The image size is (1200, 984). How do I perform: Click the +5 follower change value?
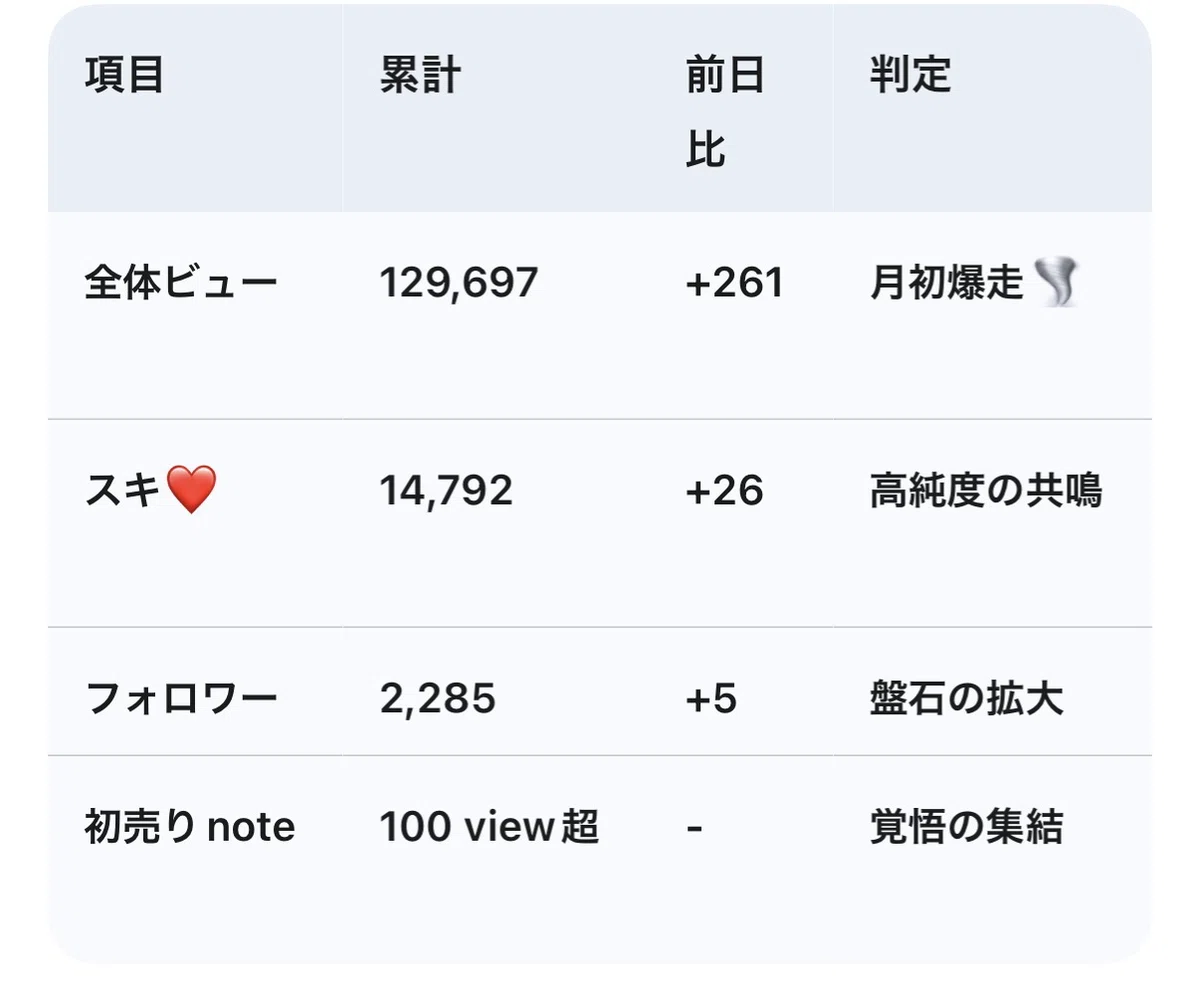point(711,698)
